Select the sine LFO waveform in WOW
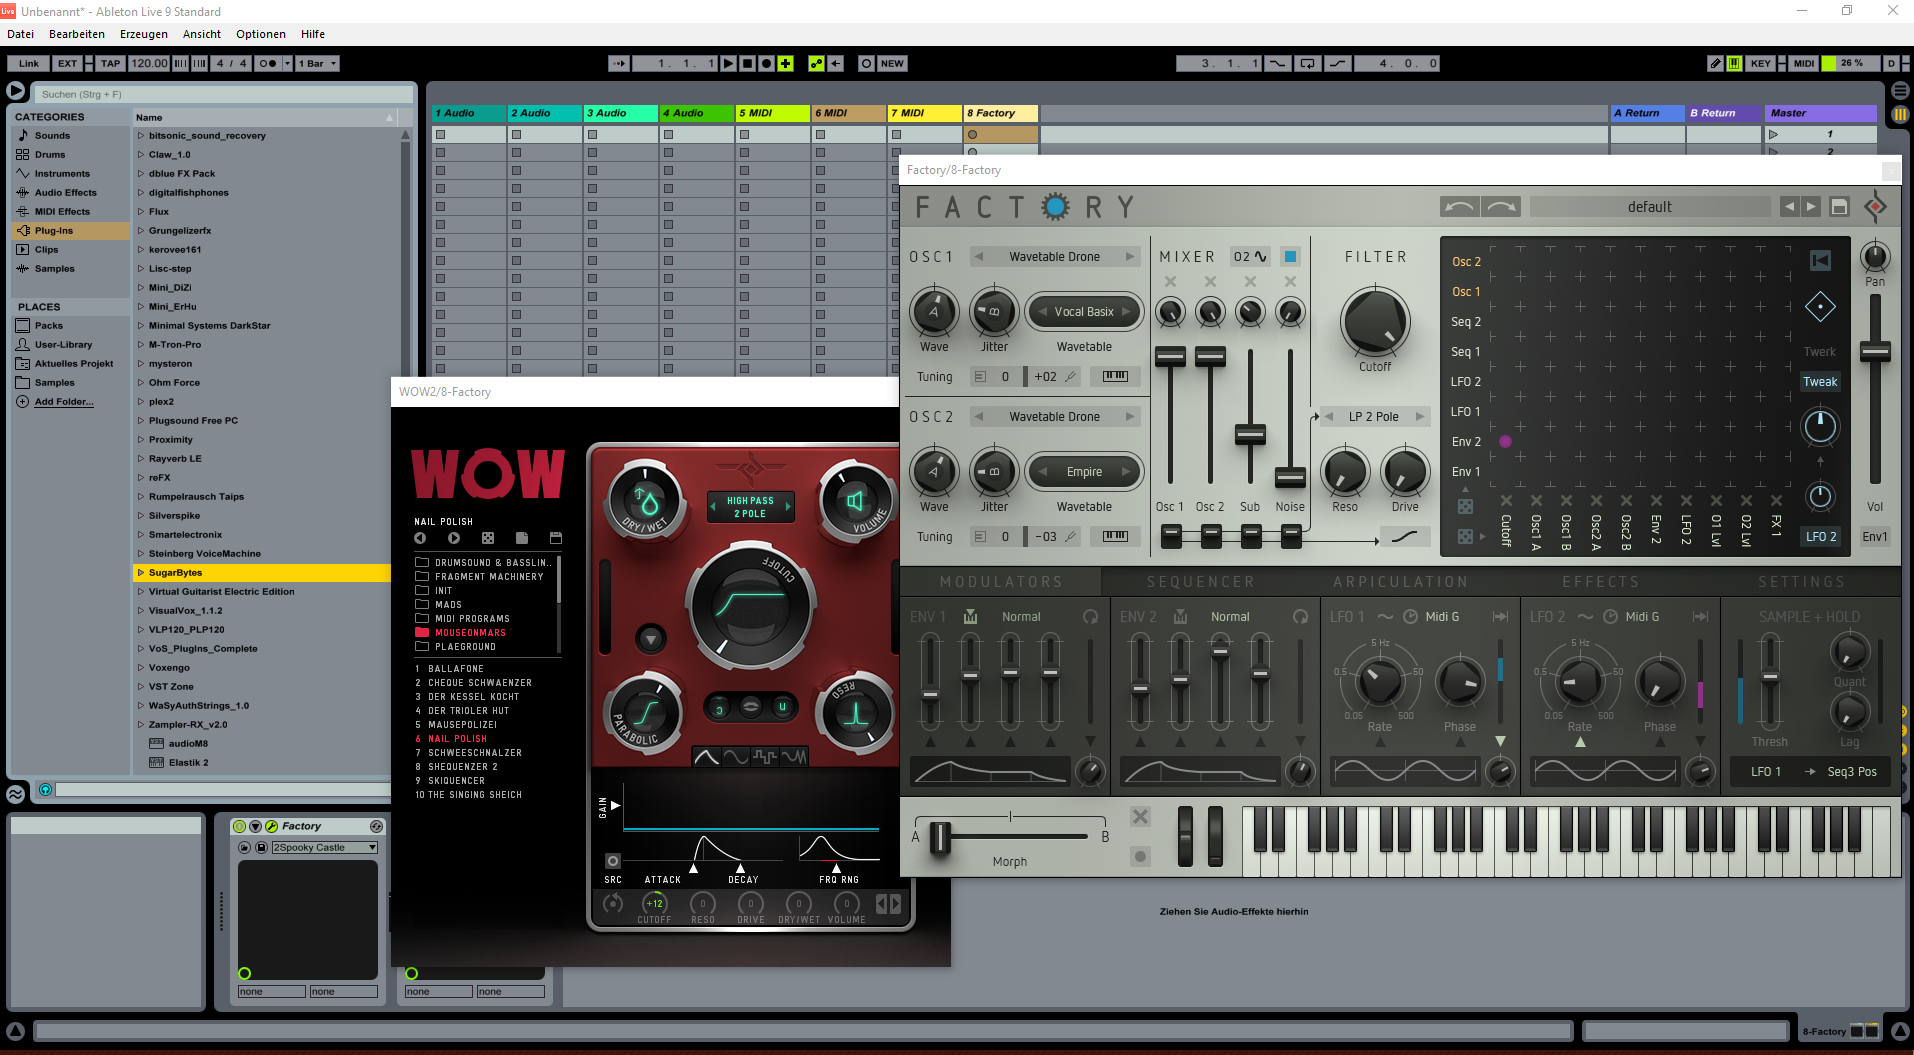This screenshot has width=1914, height=1055. tap(736, 757)
